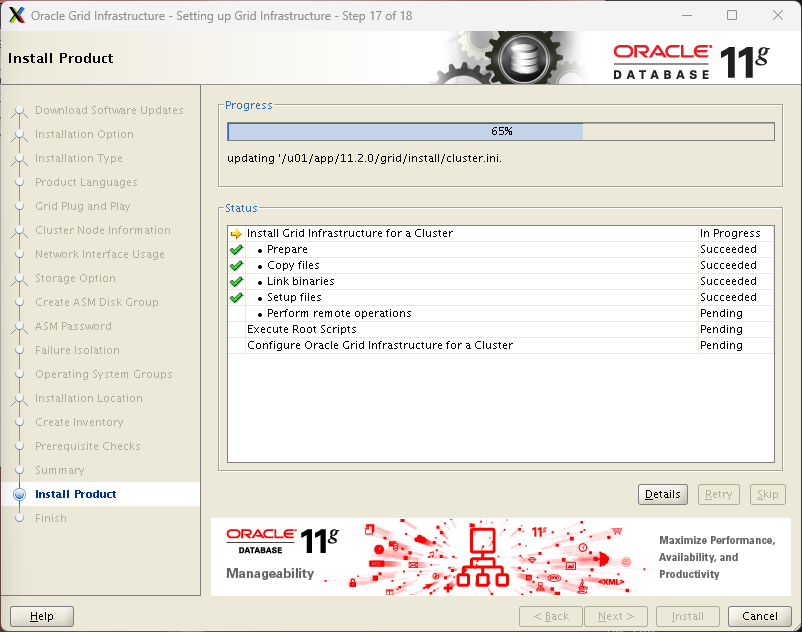Select Create ASM Disk Group step
This screenshot has width=802, height=632.
97,302
